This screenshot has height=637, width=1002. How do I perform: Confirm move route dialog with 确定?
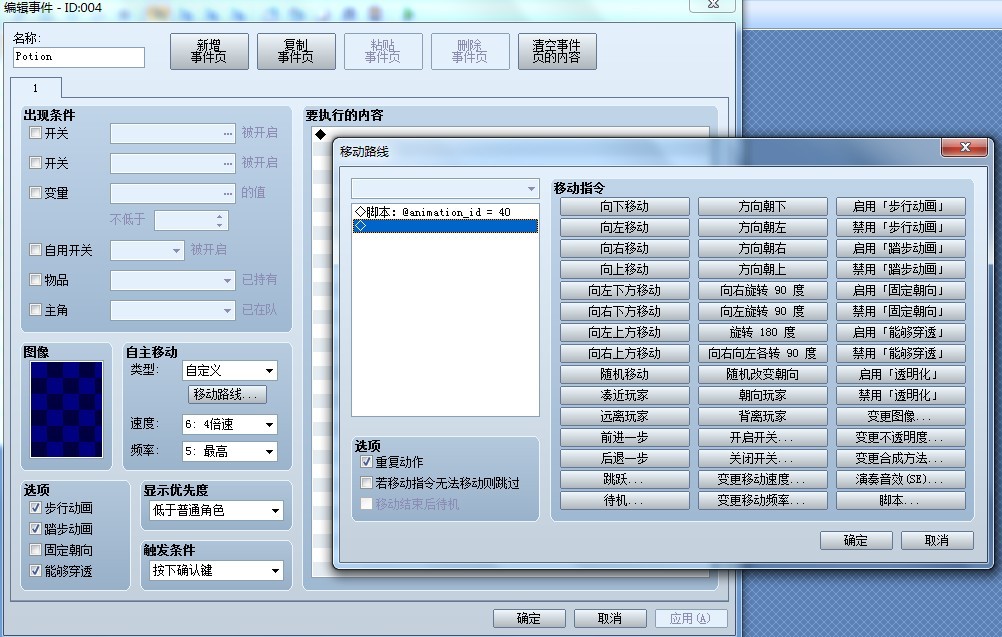click(x=856, y=541)
